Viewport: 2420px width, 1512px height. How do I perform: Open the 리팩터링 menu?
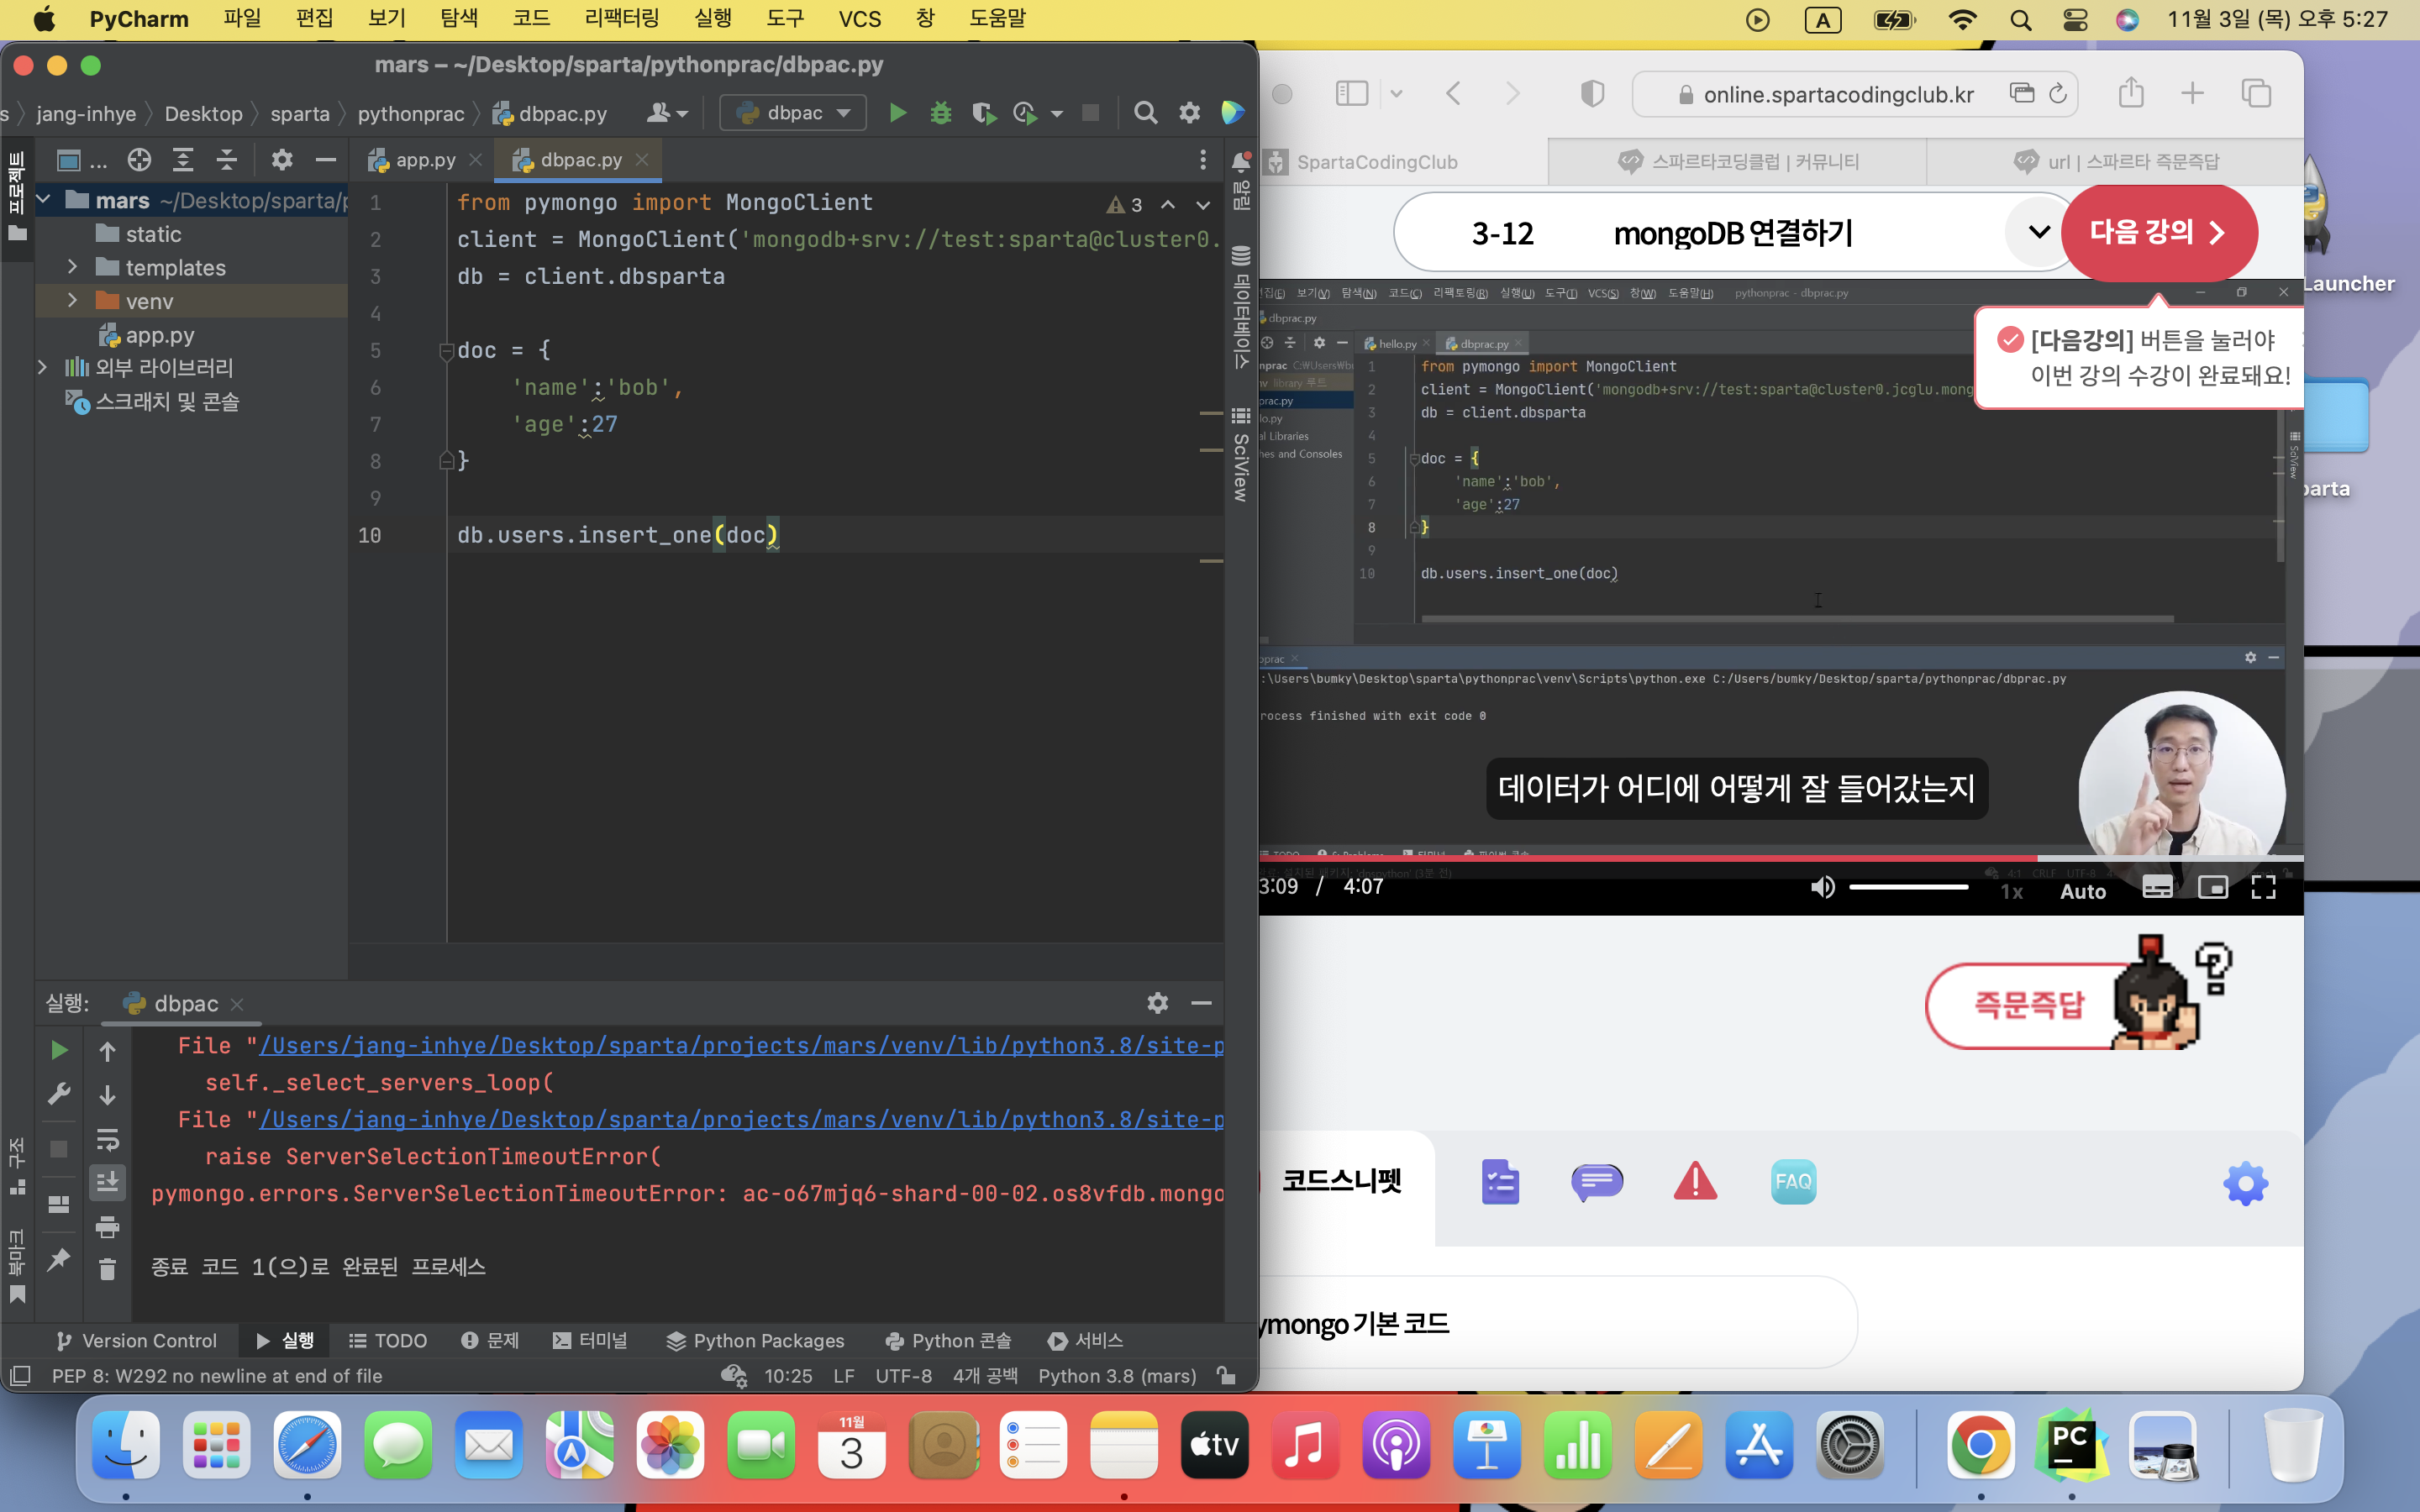pos(622,18)
